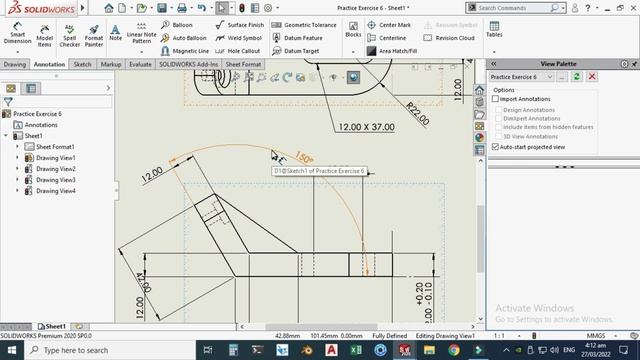Image resolution: width=640 pixels, height=360 pixels.
Task: Insert a Surface Finish symbol
Action: click(x=240, y=25)
